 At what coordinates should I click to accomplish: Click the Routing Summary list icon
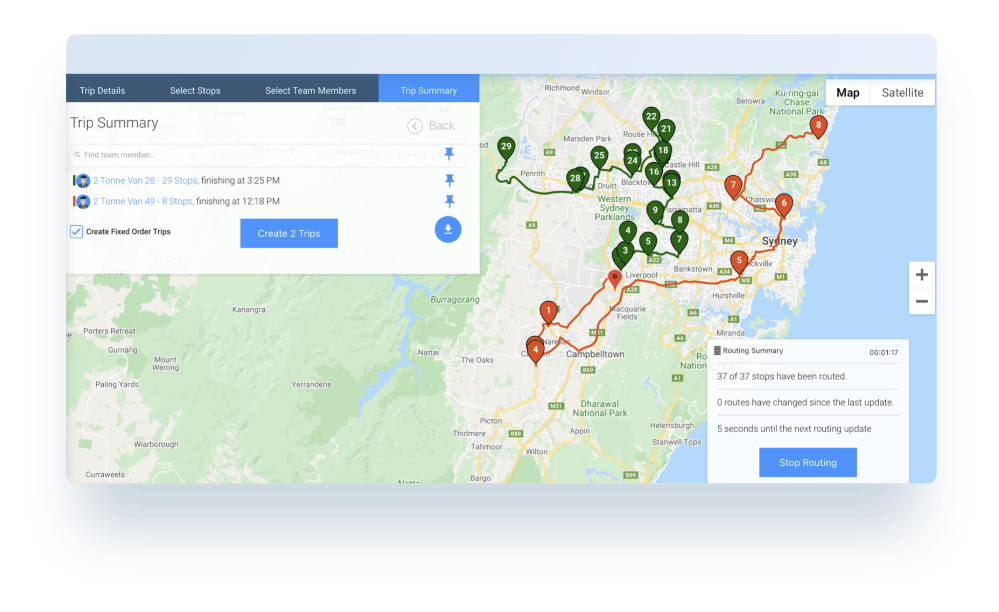point(717,350)
